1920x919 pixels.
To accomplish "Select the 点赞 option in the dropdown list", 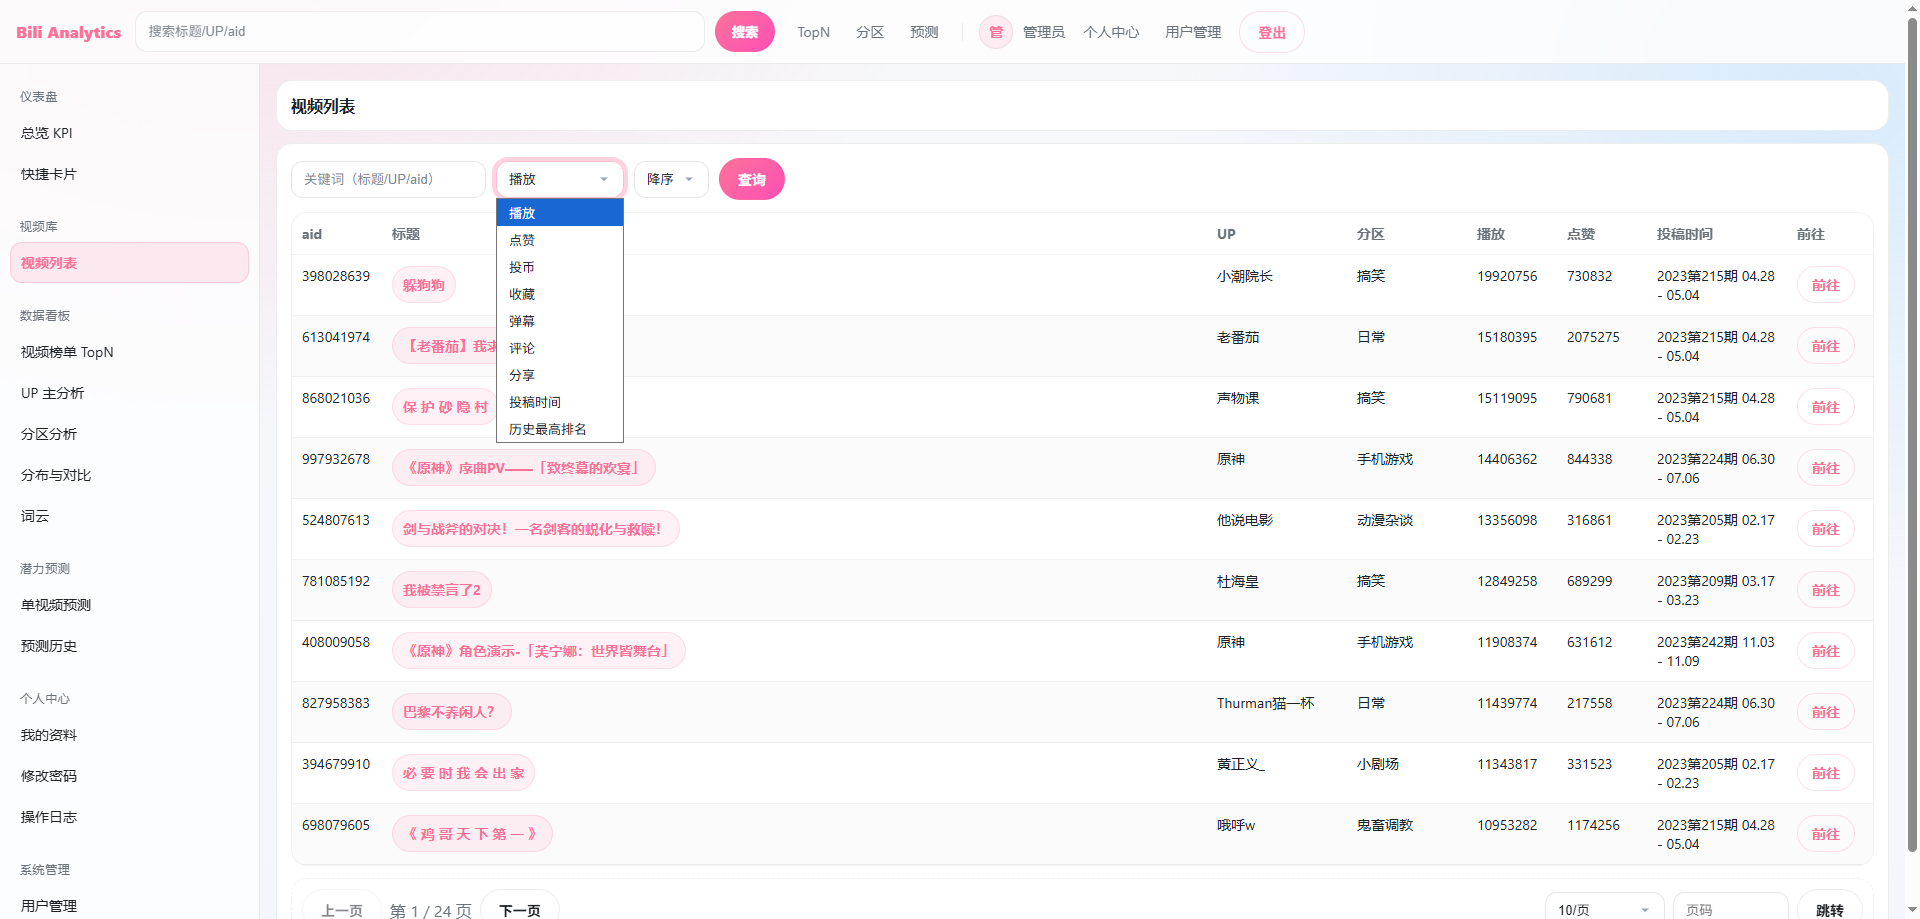I will point(522,240).
